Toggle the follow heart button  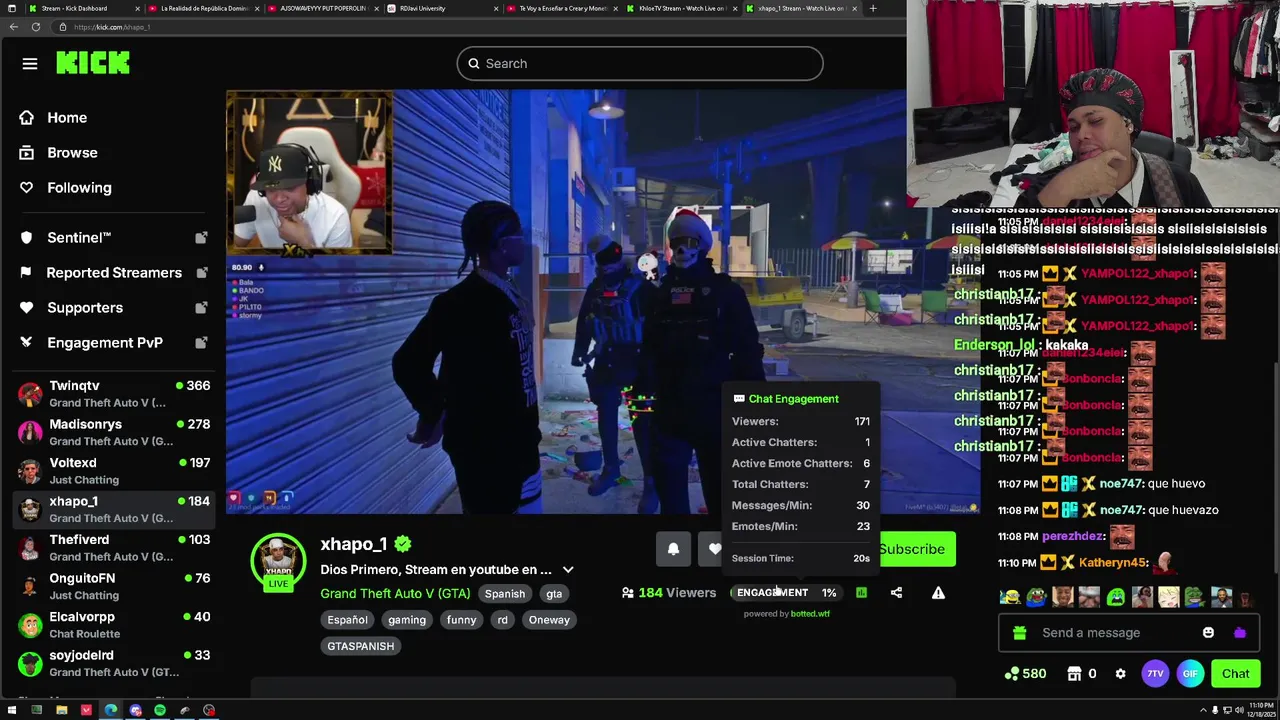click(x=712, y=549)
